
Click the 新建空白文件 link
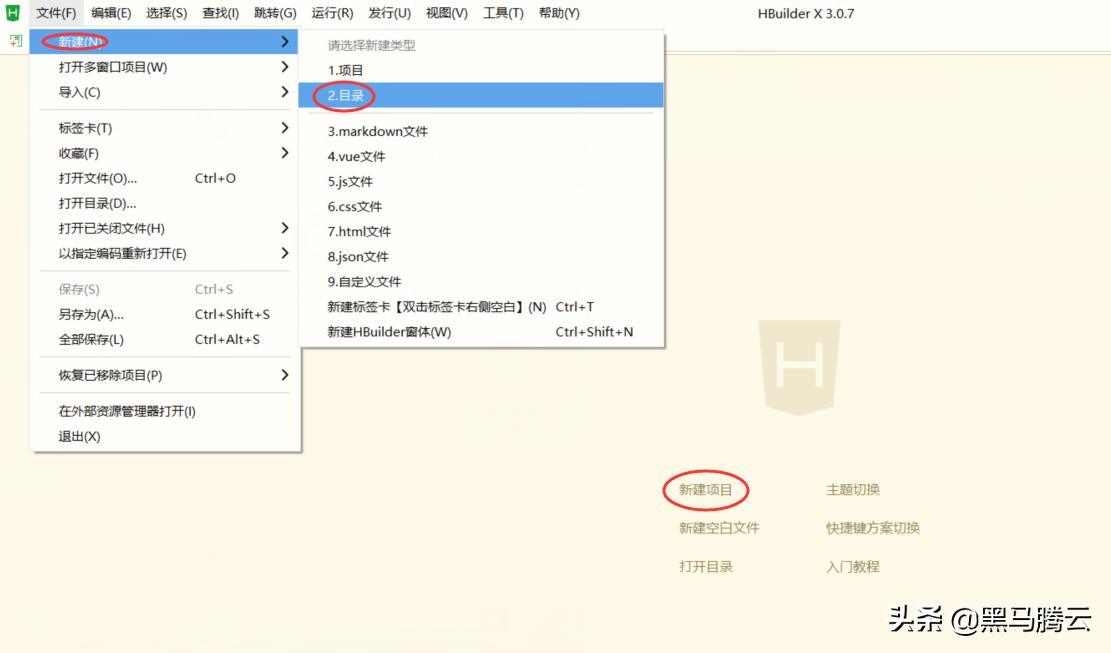click(x=719, y=528)
